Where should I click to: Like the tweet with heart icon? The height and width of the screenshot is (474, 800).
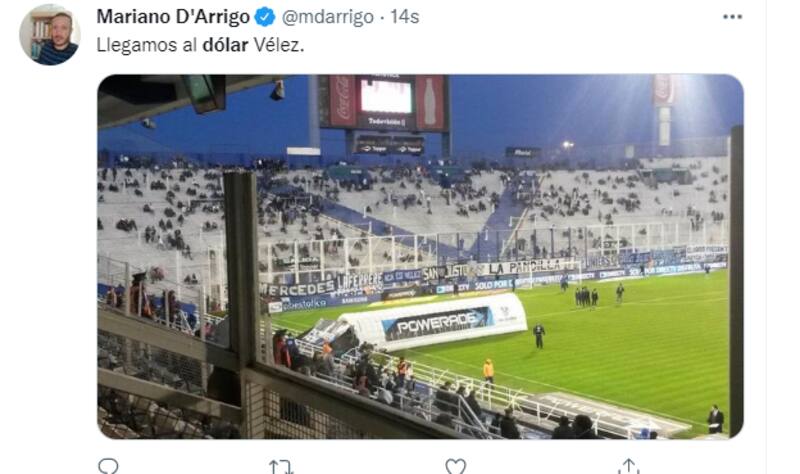[x=455, y=466]
